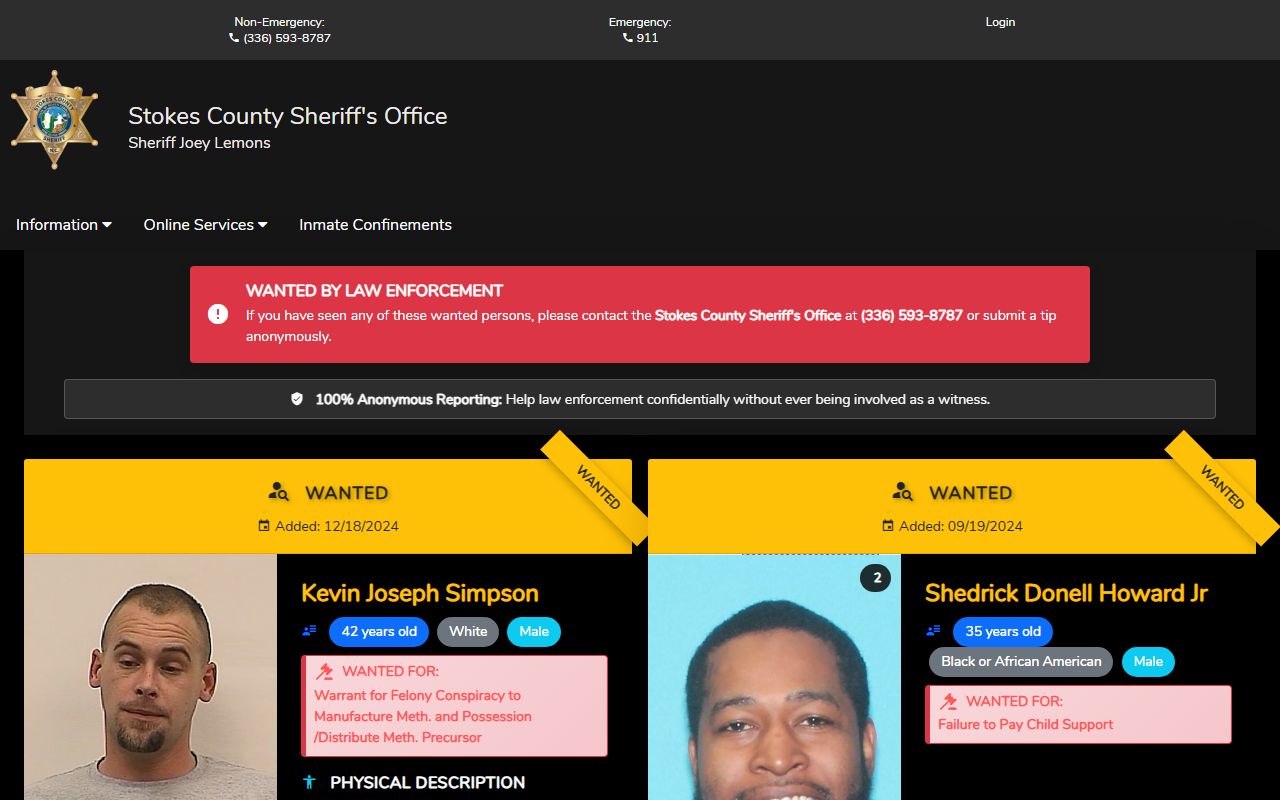
Task: Click the shield icon beside 100% Anonymous Reporting
Action: 297,399
